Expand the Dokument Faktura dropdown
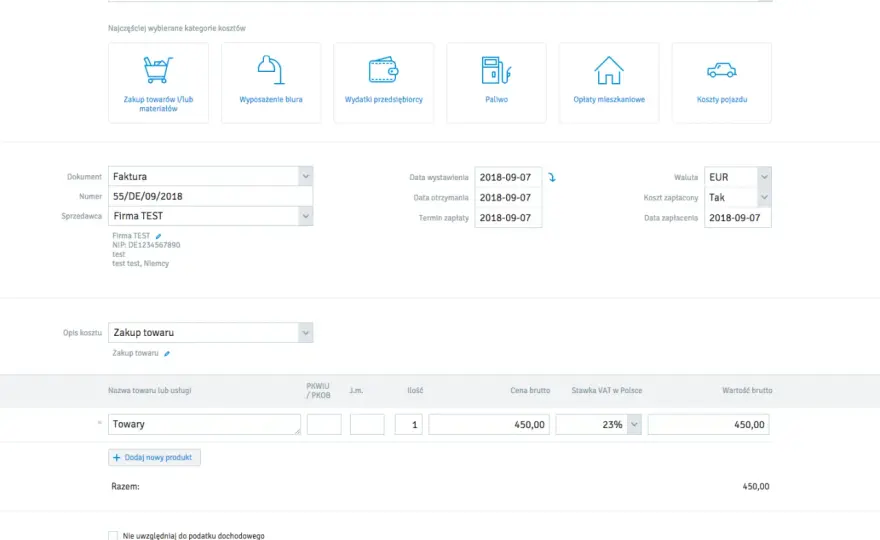This screenshot has width=880, height=540. [x=305, y=176]
